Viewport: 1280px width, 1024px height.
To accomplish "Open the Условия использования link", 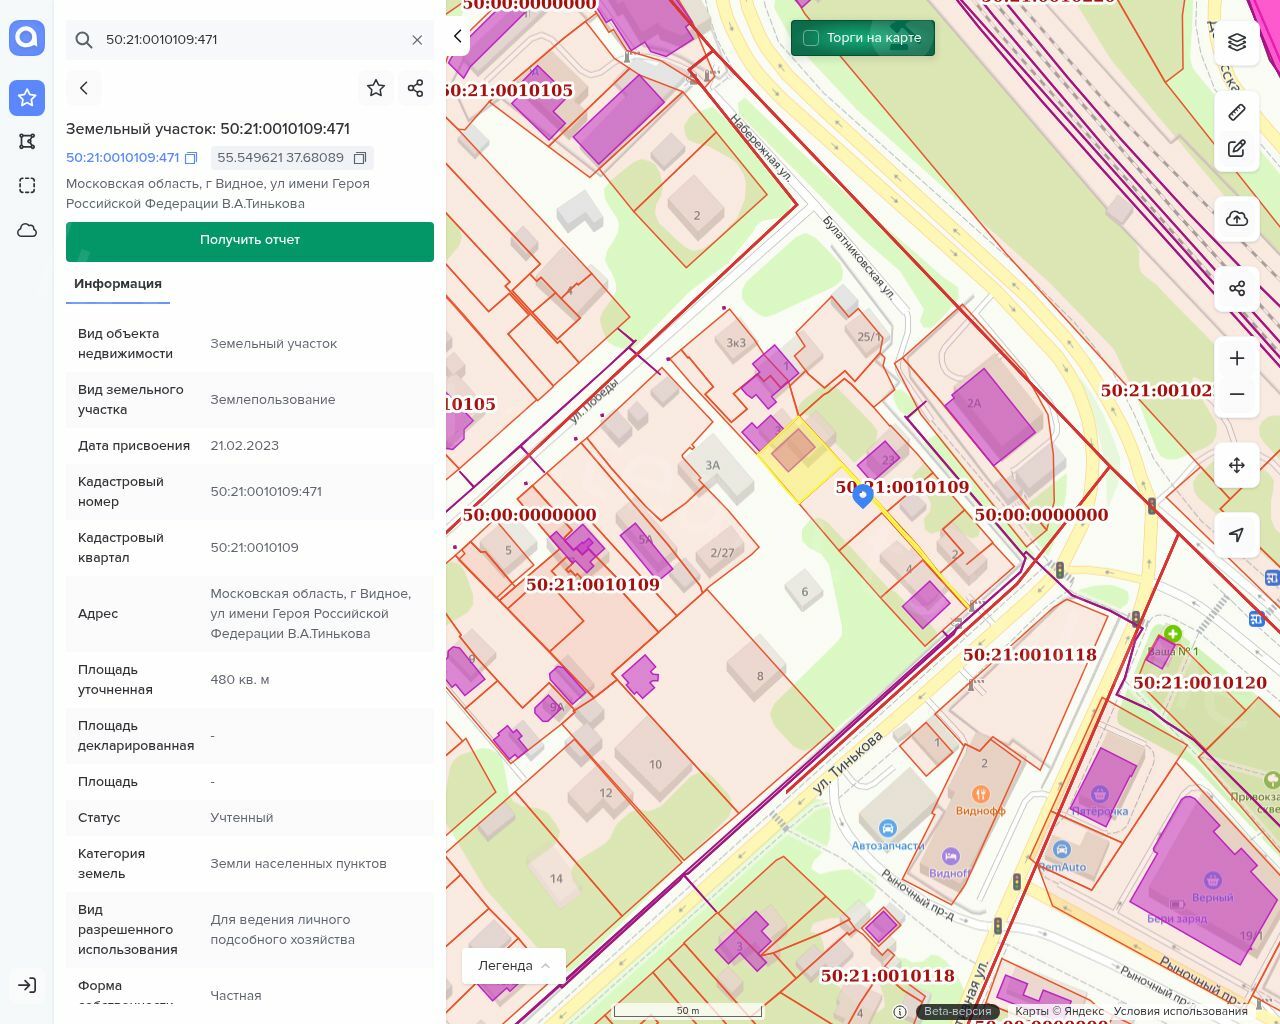I will tap(1180, 1011).
